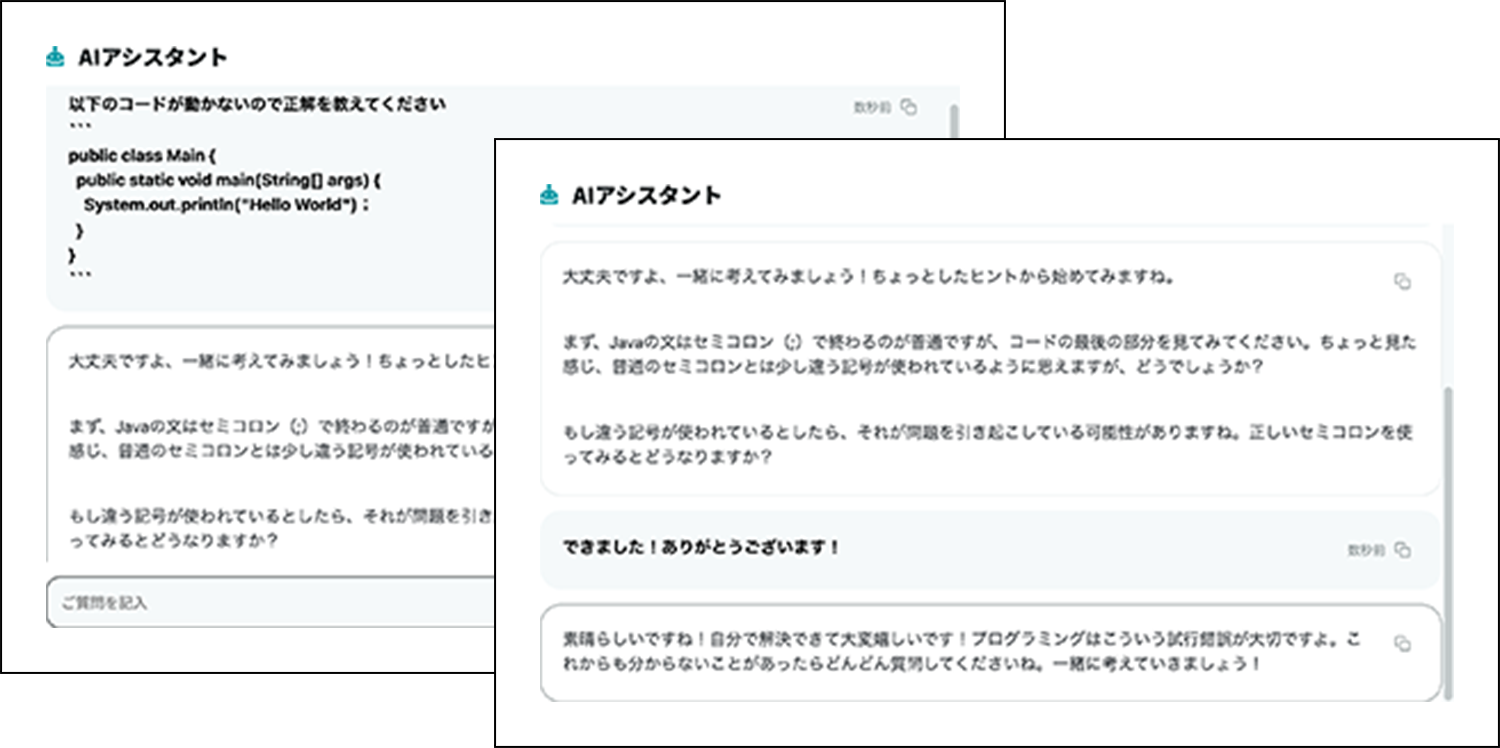Copy the できました！ありがとうございます！ message
The width and height of the screenshot is (1500, 748).
(1402, 550)
